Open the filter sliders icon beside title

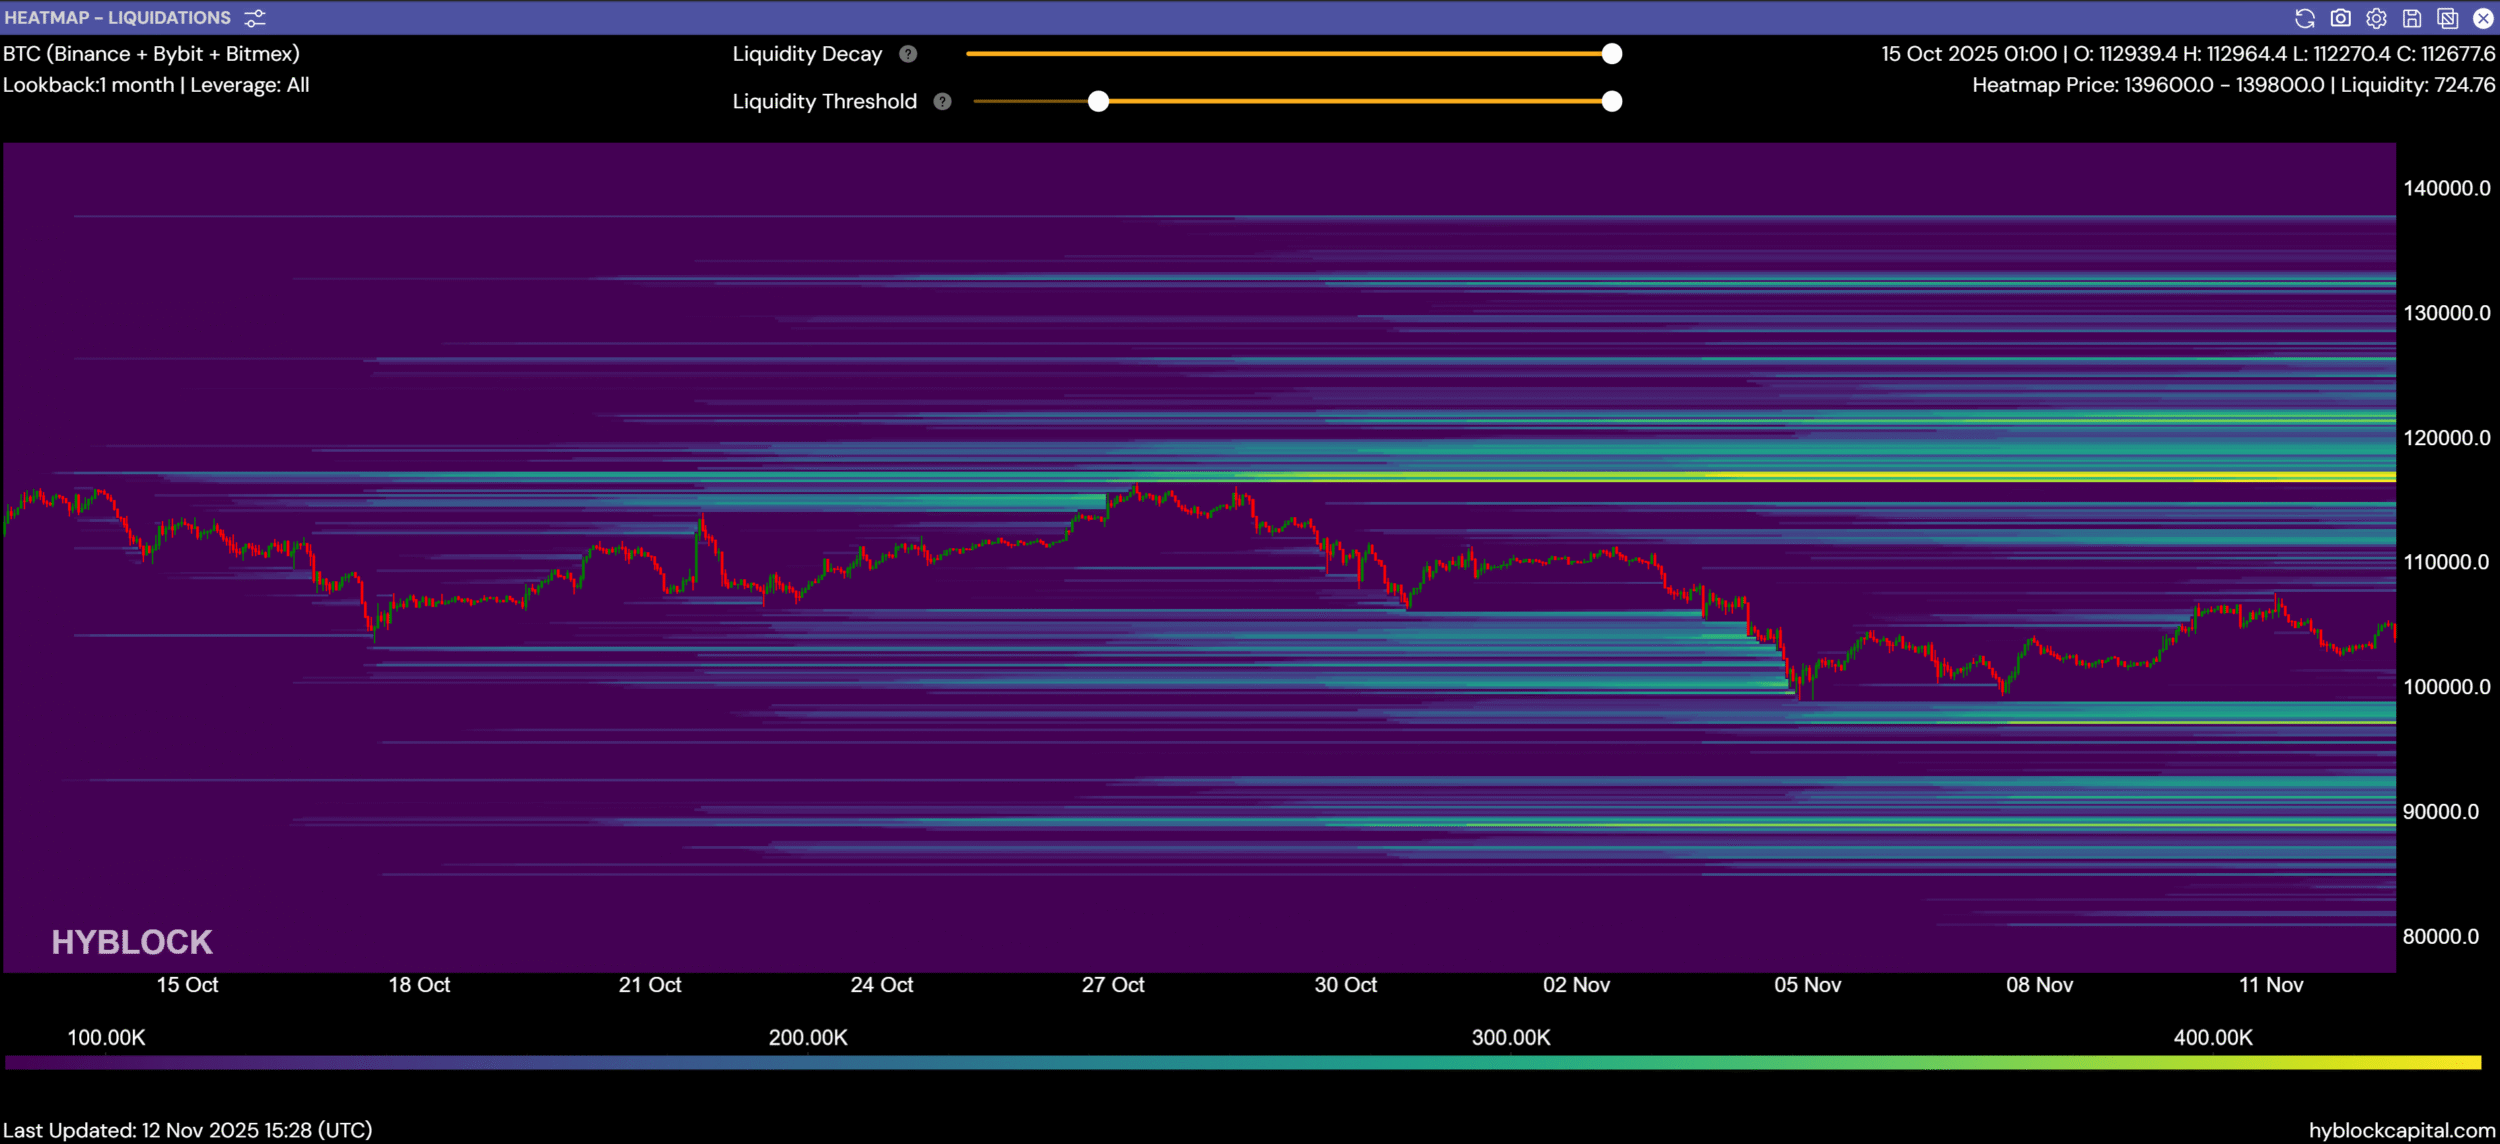(x=255, y=18)
